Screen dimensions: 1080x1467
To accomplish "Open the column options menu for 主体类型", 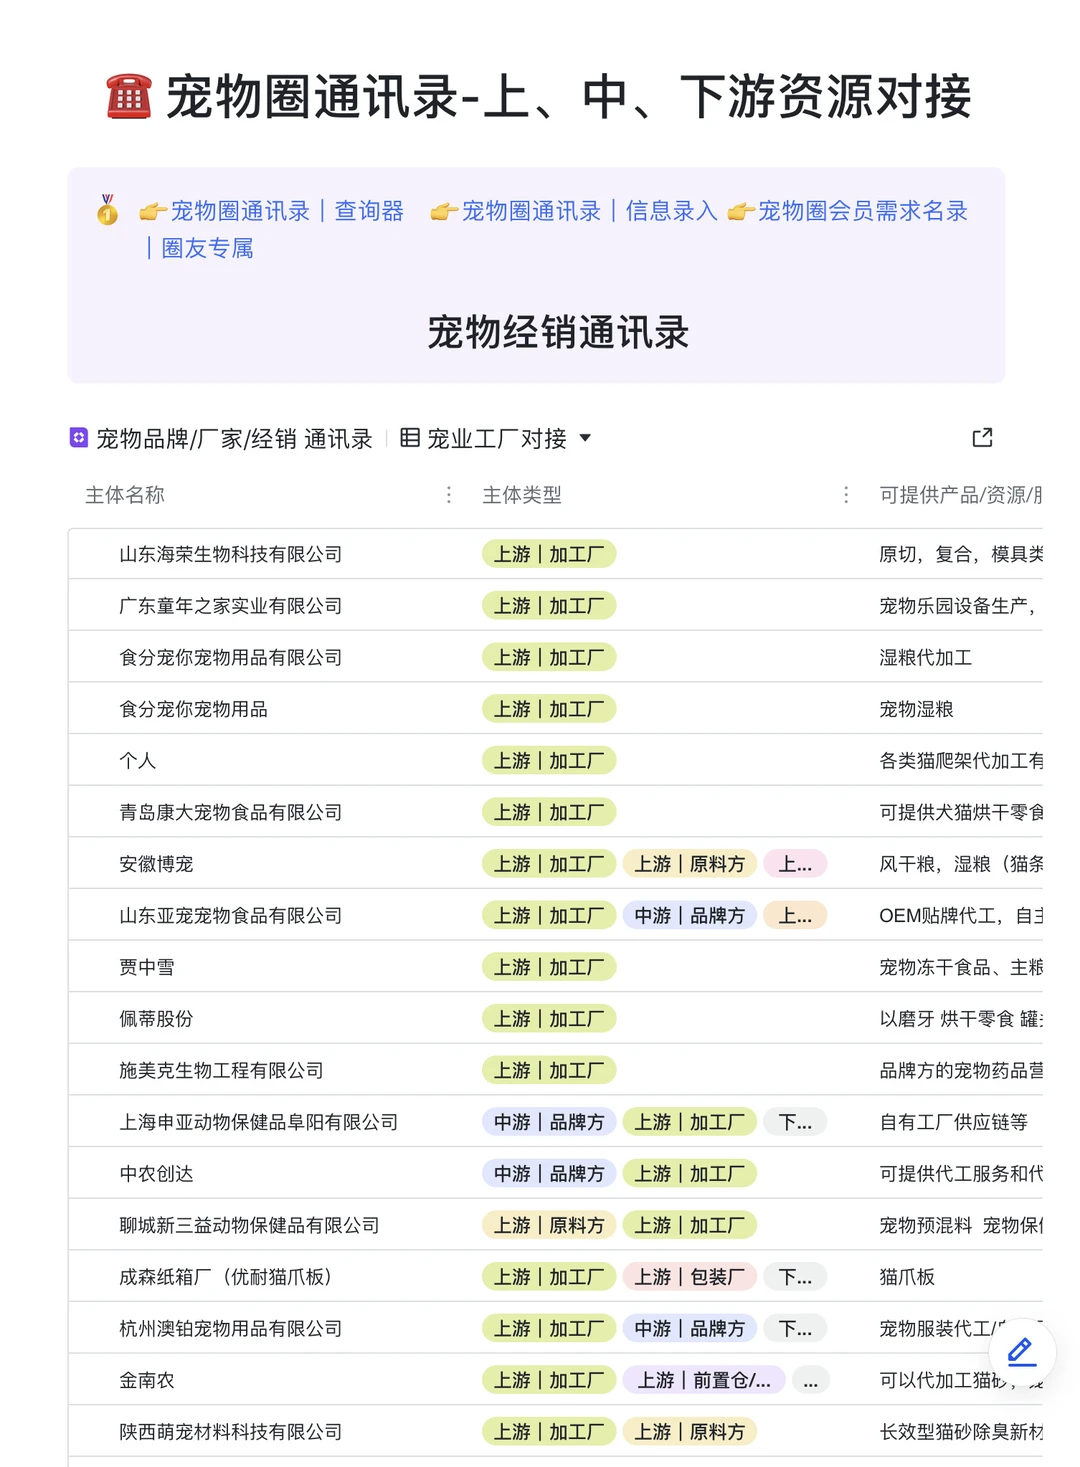I will (846, 495).
